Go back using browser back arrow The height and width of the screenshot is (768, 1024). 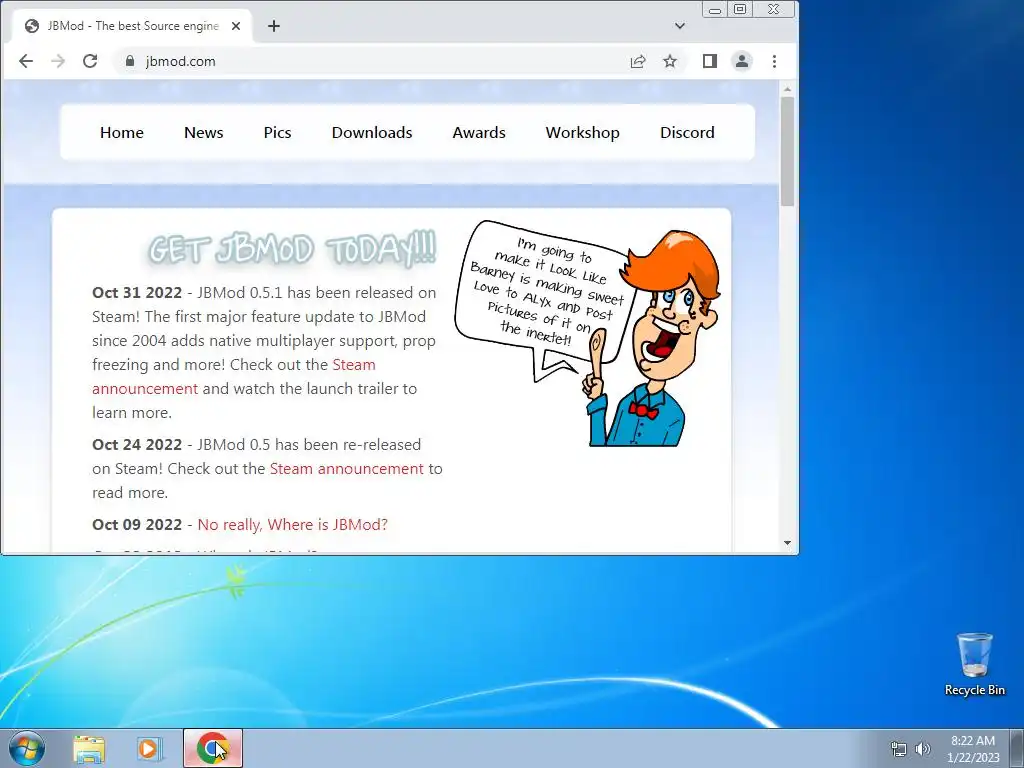click(25, 61)
